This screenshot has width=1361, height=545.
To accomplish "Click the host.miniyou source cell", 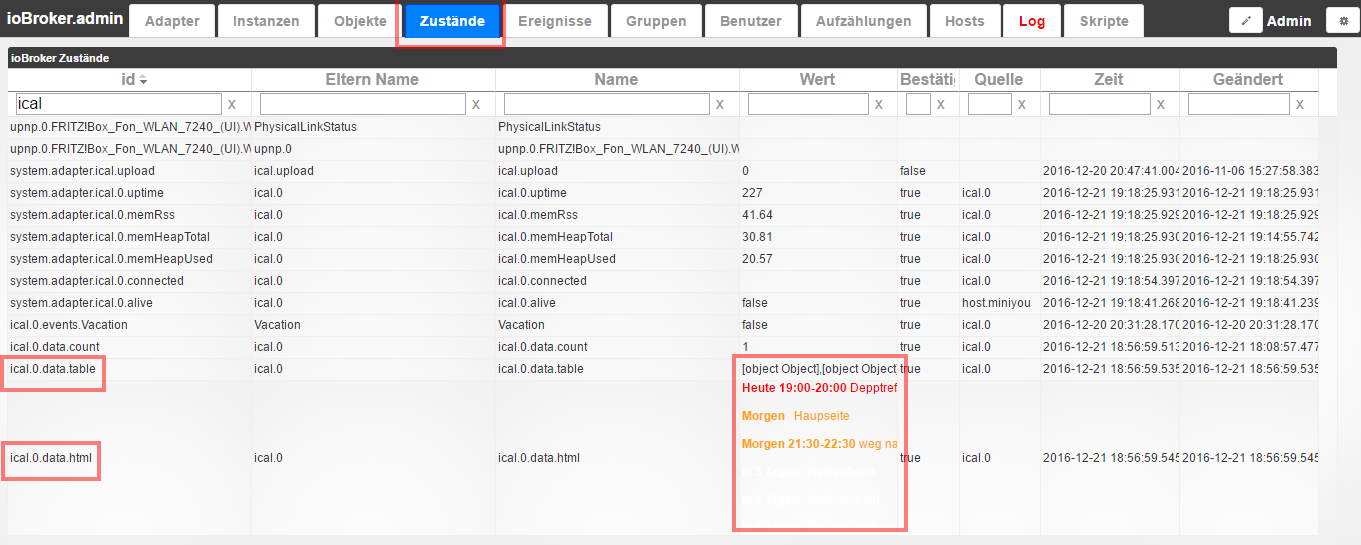I will coord(999,303).
